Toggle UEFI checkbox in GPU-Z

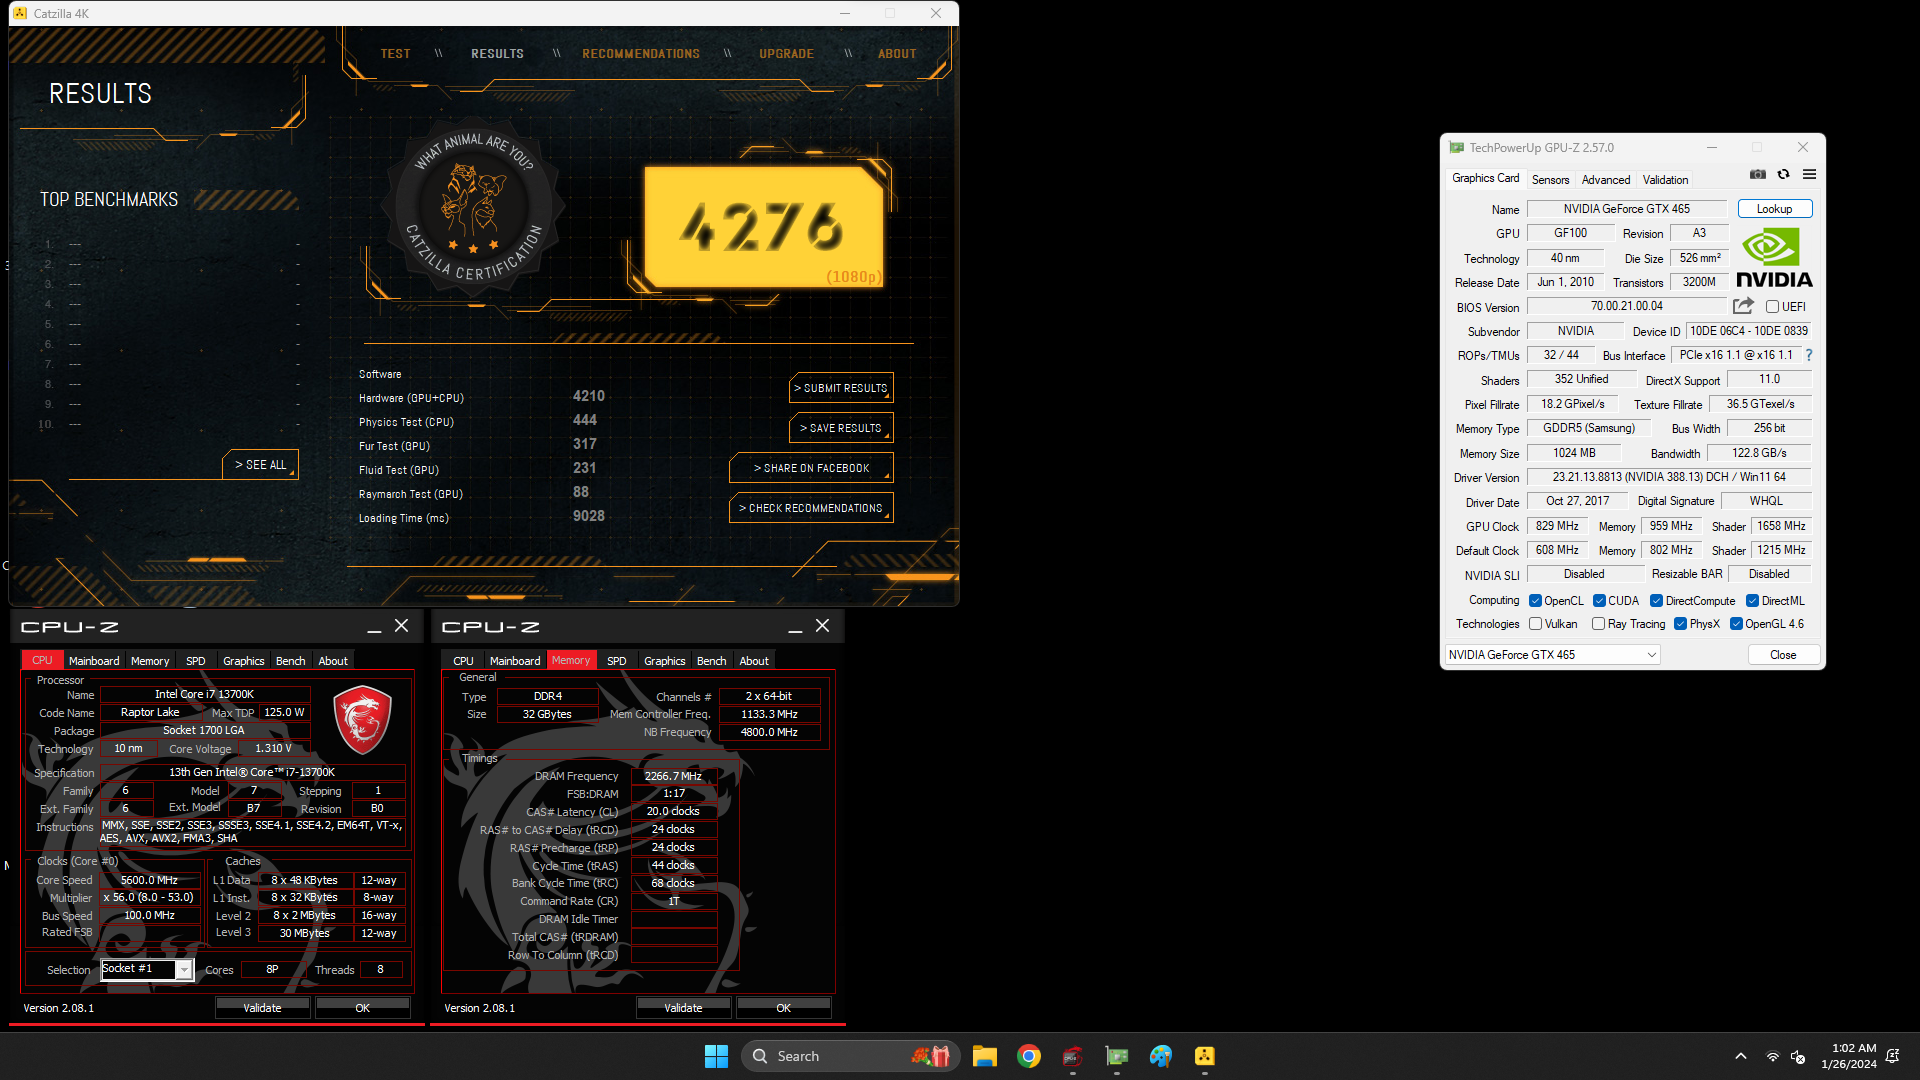[x=1772, y=307]
